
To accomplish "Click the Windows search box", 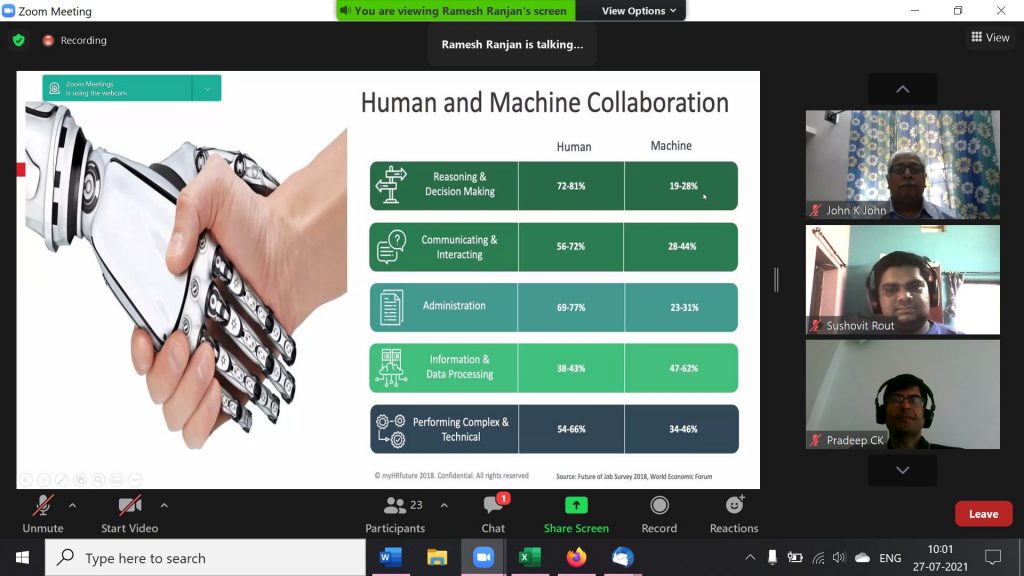I will coord(205,558).
